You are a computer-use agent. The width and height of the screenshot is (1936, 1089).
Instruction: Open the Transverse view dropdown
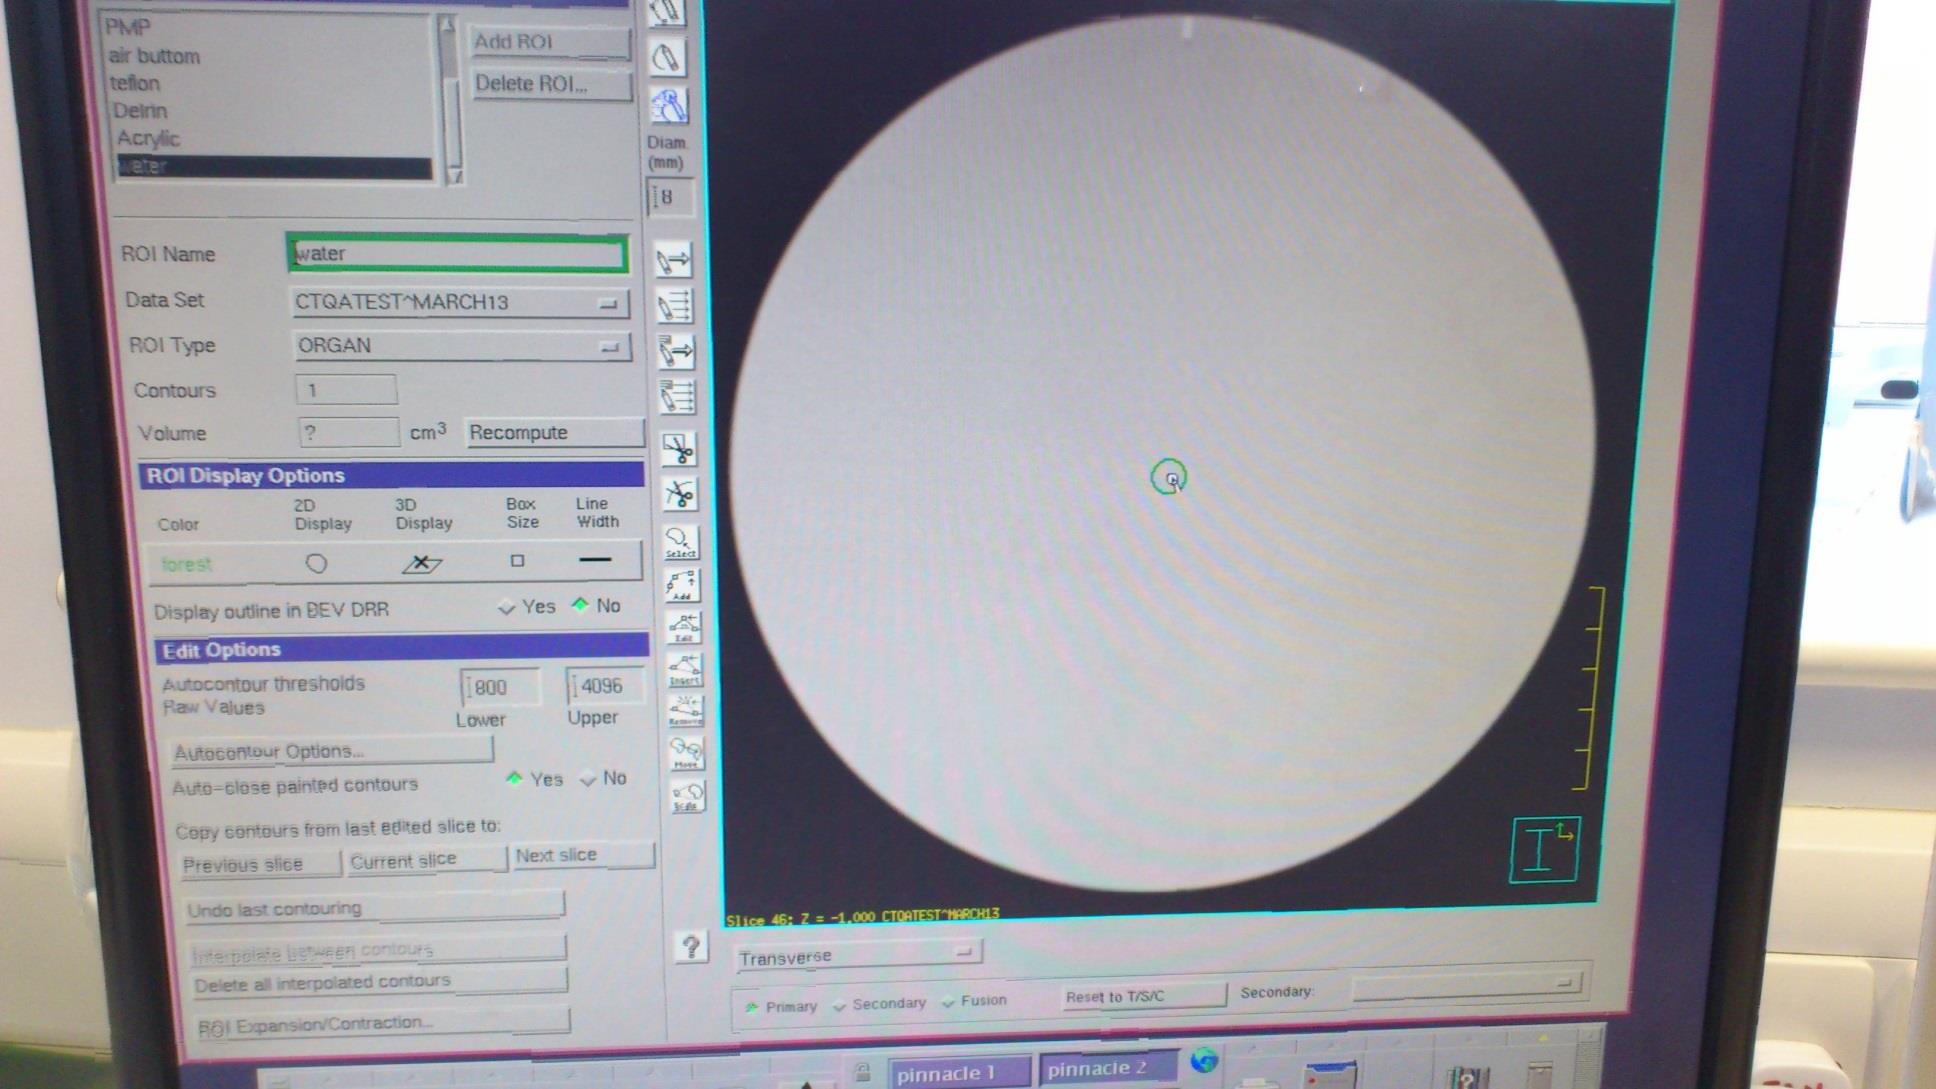(x=858, y=955)
